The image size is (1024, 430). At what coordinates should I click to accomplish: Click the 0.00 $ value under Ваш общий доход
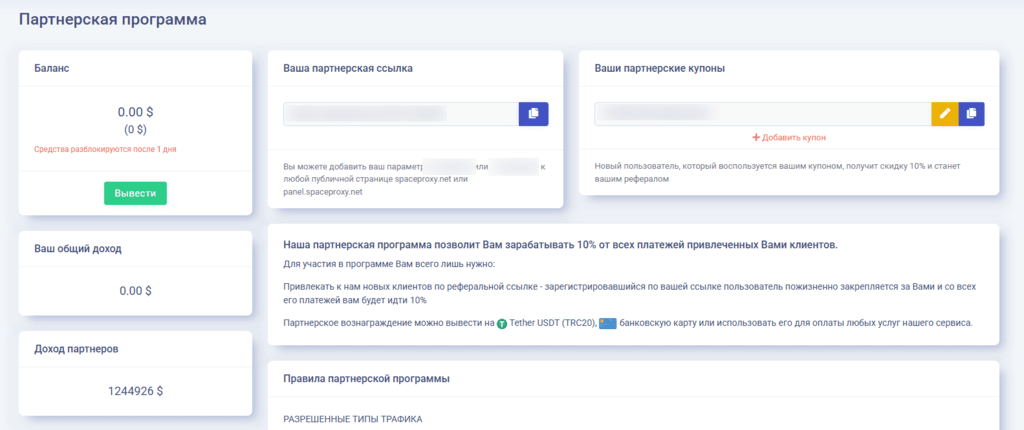135,291
